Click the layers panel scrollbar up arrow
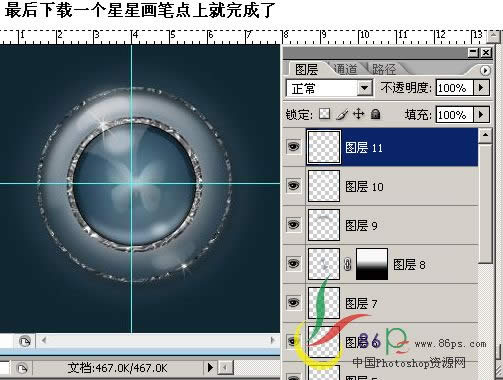Viewport: 503px width, 380px height. point(486,135)
